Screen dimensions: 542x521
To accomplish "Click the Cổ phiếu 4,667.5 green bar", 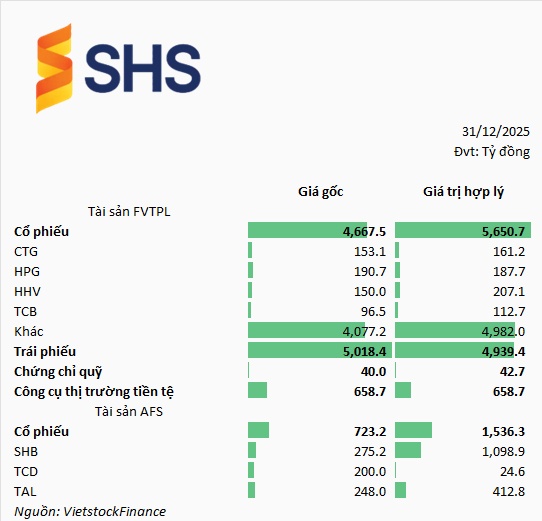I will click(307, 230).
